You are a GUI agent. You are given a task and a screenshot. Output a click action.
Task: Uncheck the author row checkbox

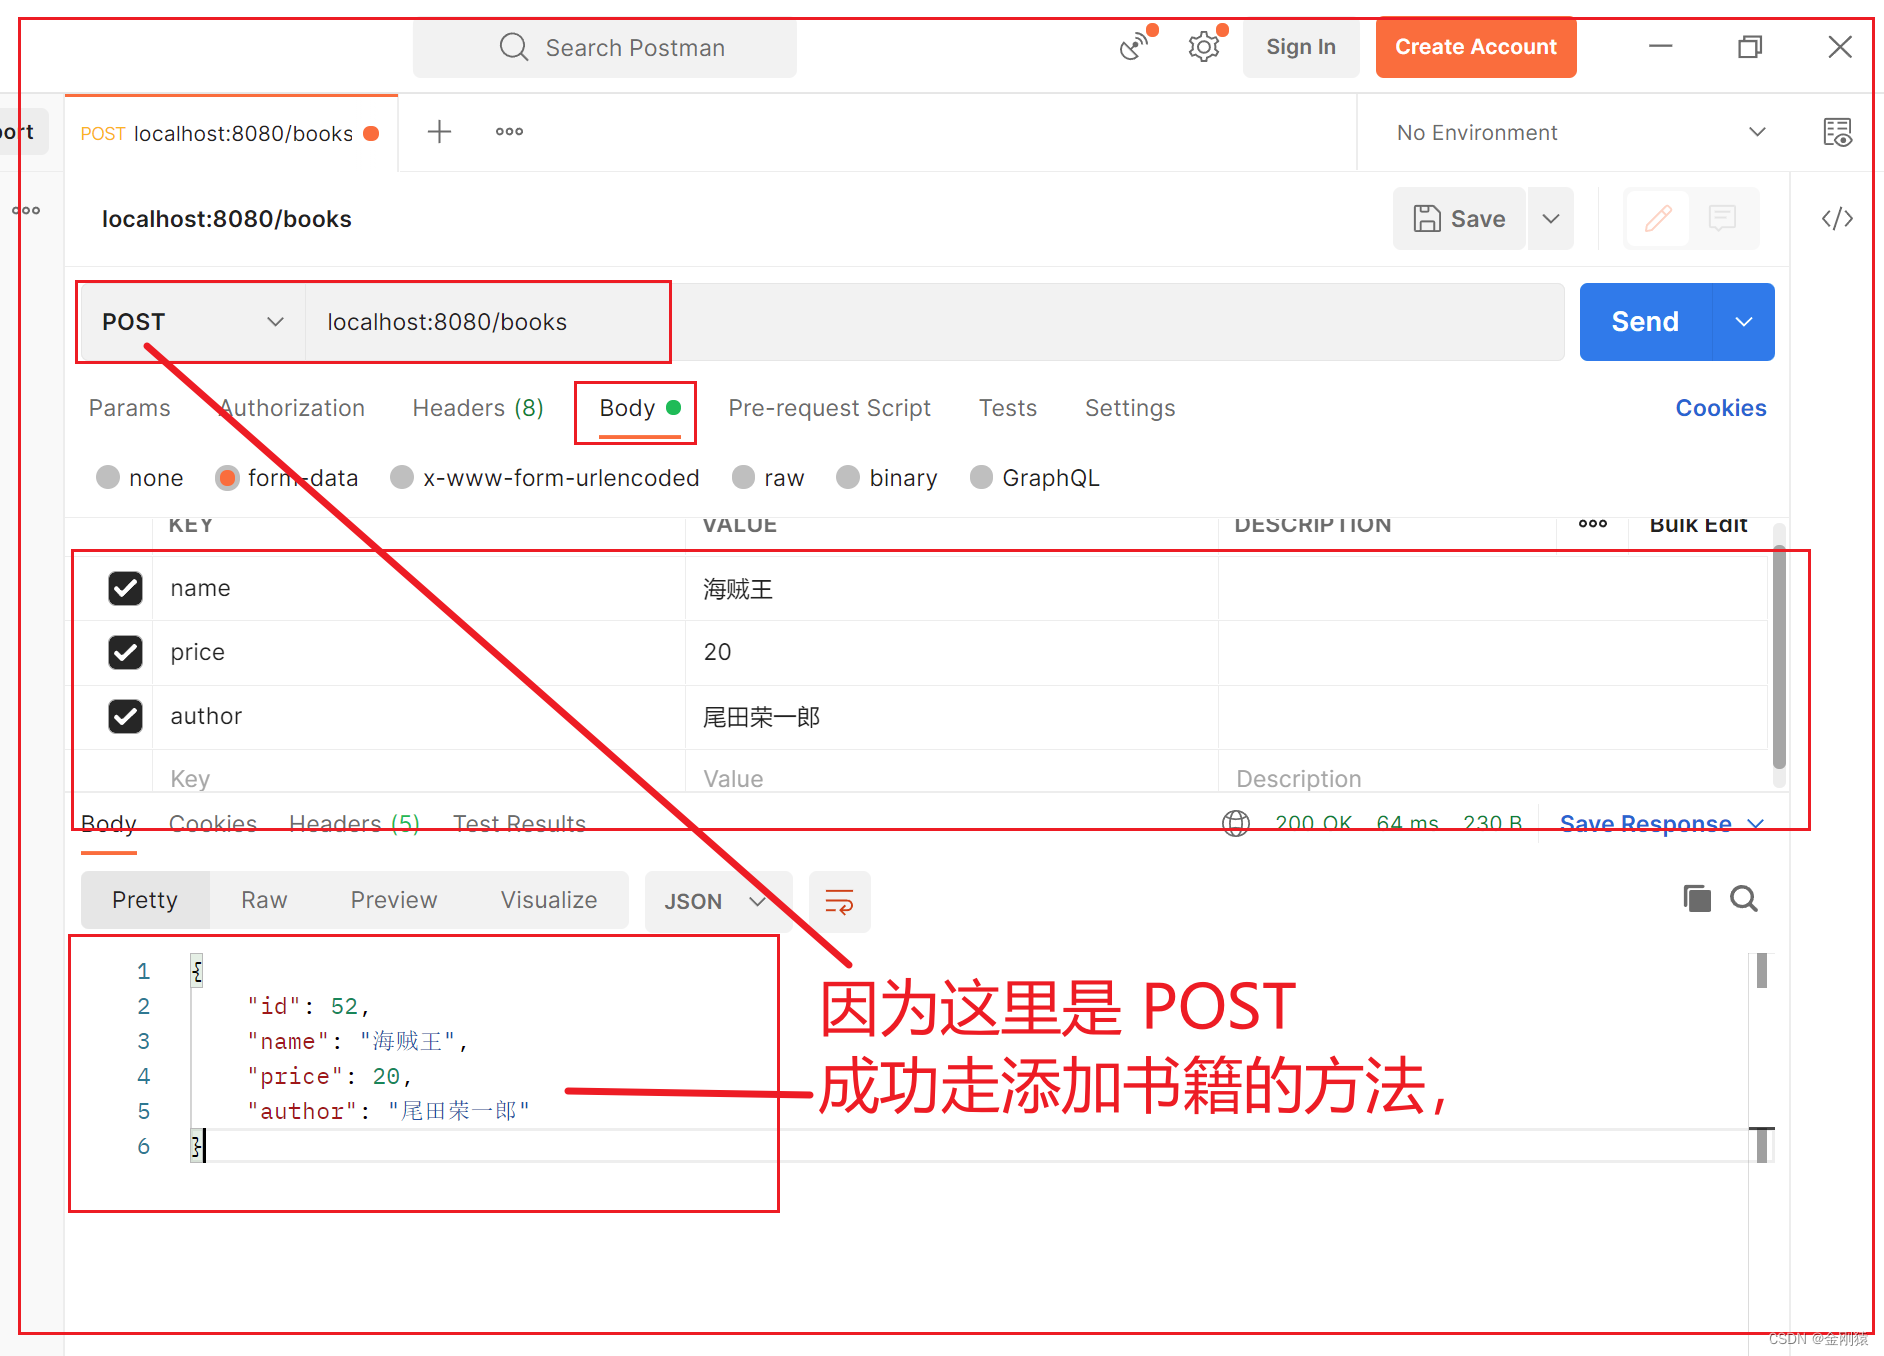pos(125,716)
